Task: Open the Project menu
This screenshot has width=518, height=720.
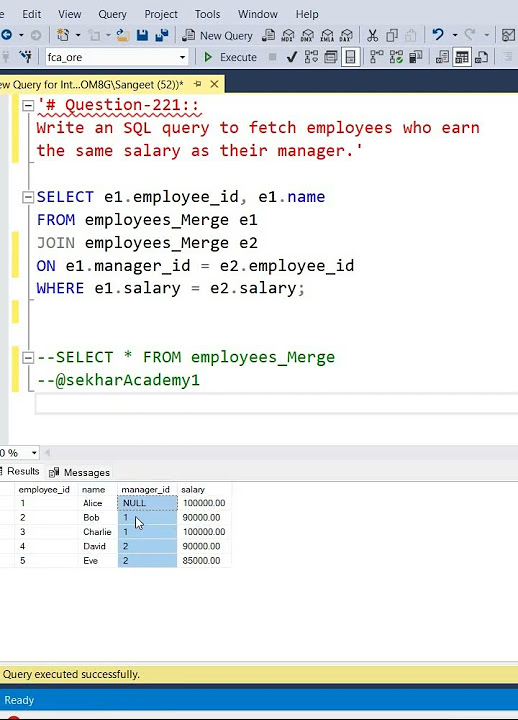Action: point(161,14)
